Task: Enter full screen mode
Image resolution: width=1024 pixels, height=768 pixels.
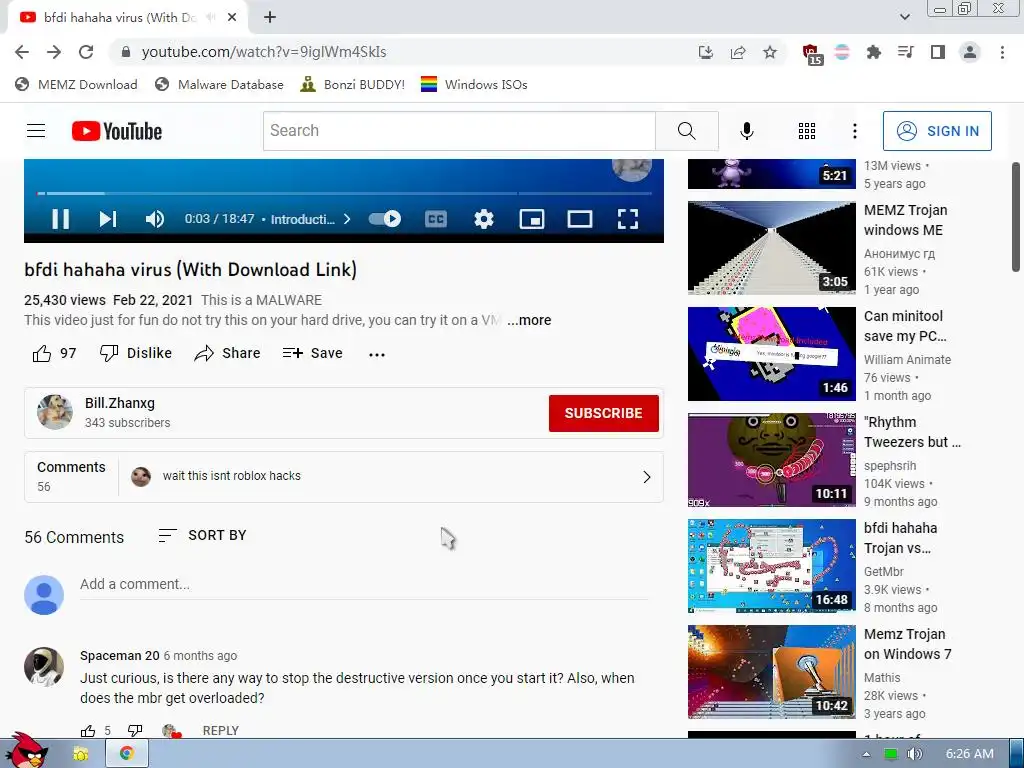Action: (x=628, y=219)
